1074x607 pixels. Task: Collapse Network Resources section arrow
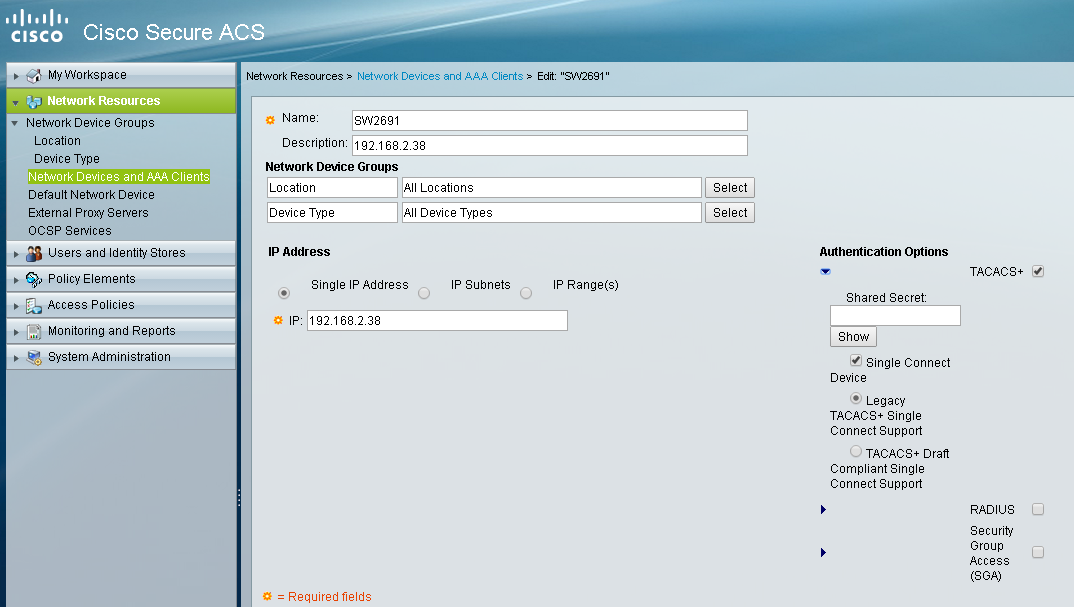16,103
